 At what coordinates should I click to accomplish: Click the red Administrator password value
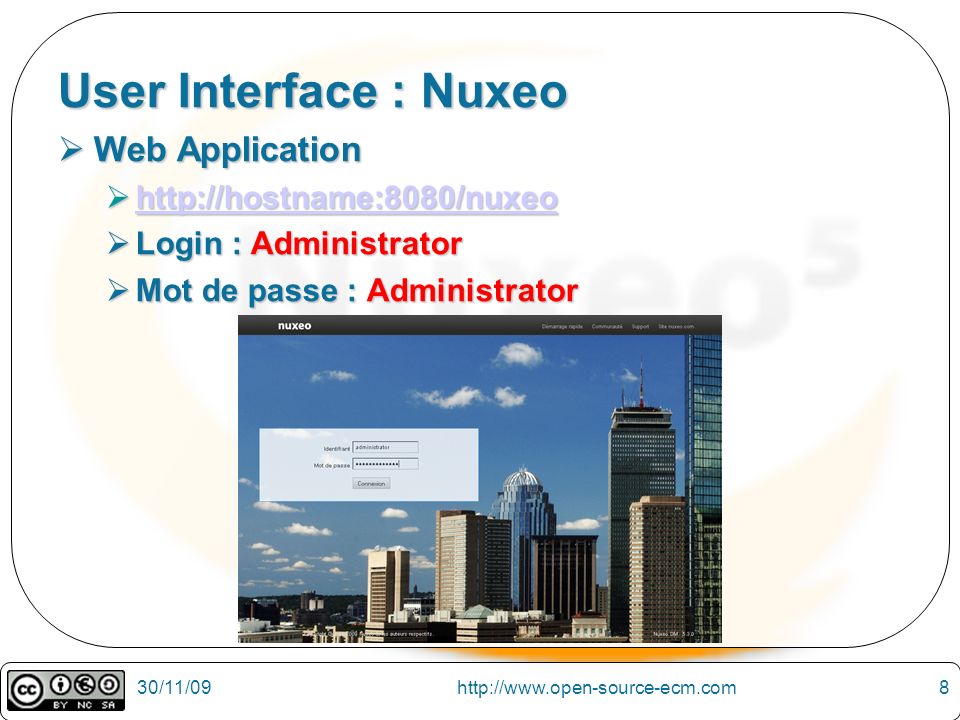(472, 290)
